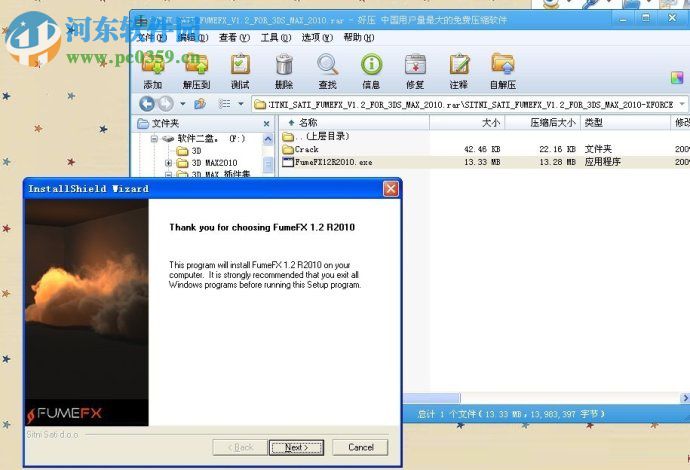This screenshot has height=470, width=690.
Task: Open the 工具(T) menu
Action: [x=276, y=38]
